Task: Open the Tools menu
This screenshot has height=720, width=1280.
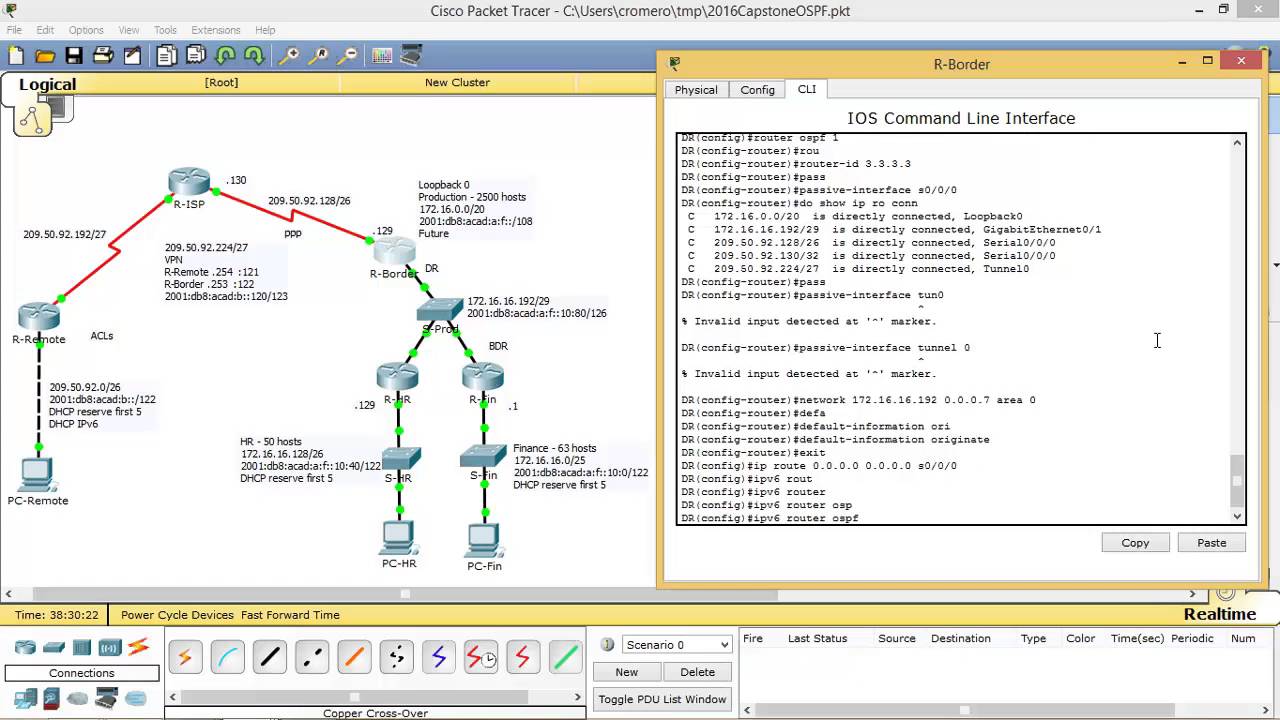Action: point(165,30)
